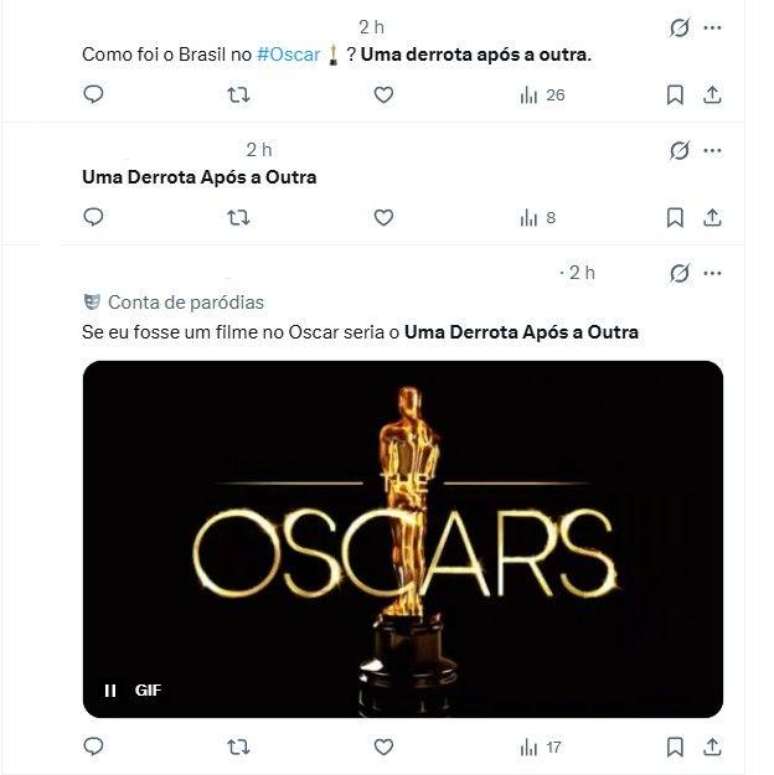Bookmark the Brasil no Oscar tweet

[x=675, y=95]
